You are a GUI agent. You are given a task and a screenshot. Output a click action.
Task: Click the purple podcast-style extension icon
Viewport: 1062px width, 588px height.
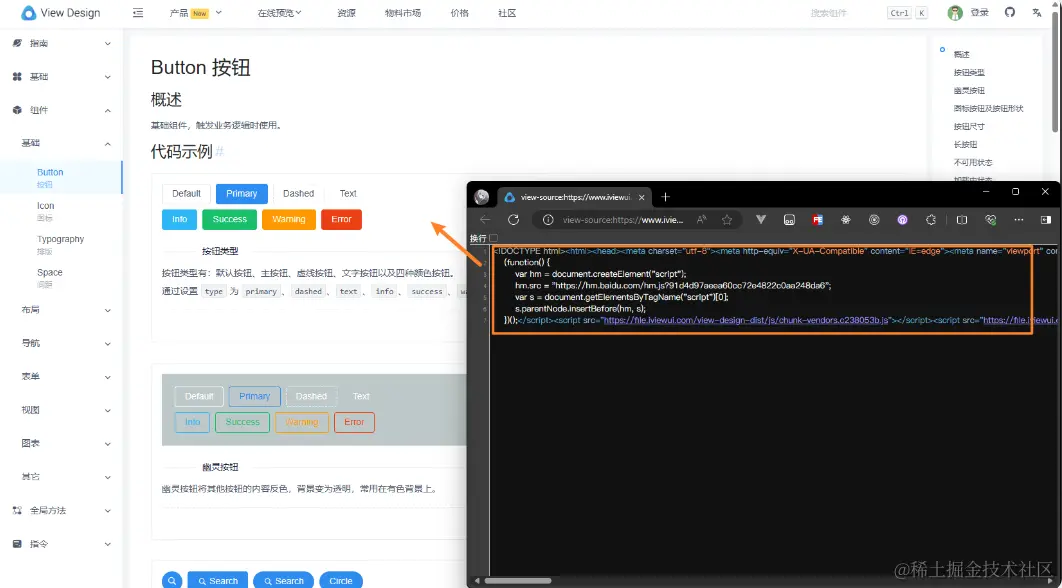902,219
